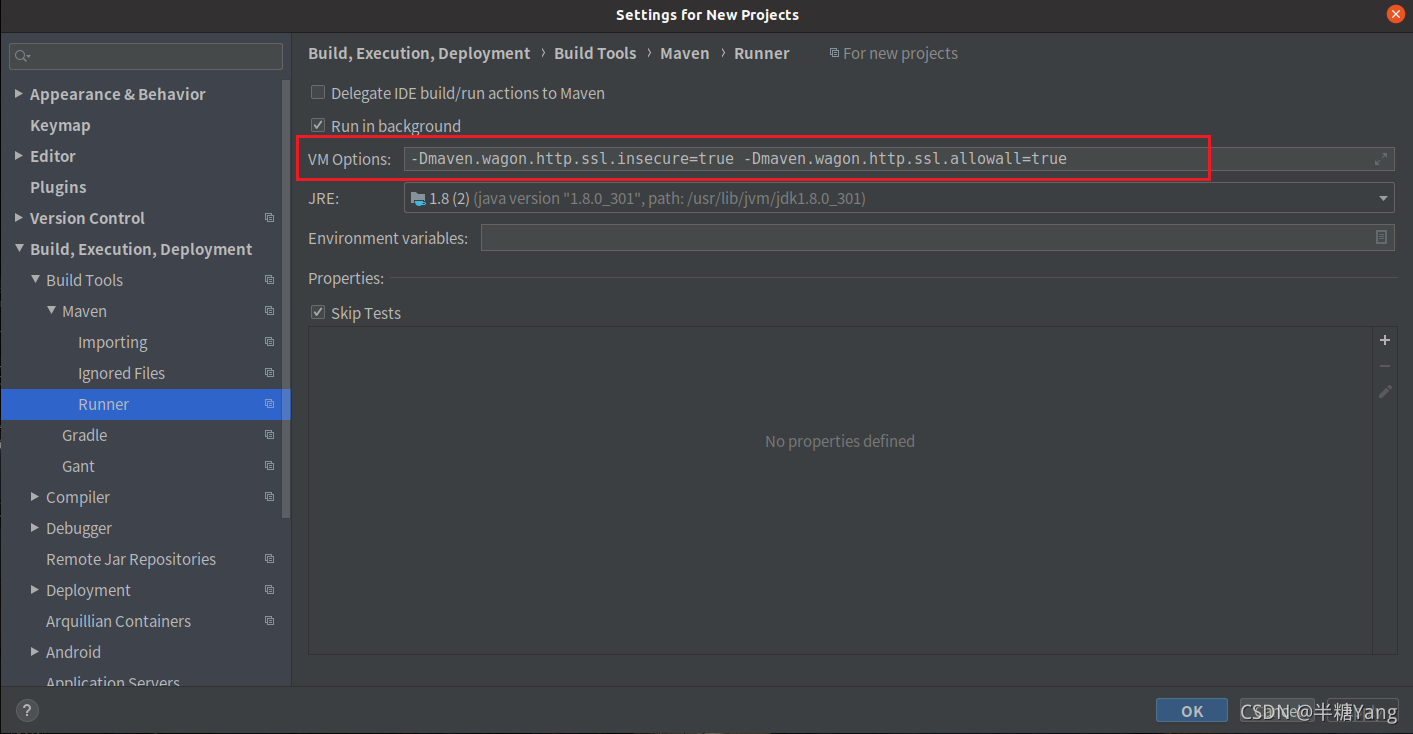Open the JRE dropdown list

[899, 198]
